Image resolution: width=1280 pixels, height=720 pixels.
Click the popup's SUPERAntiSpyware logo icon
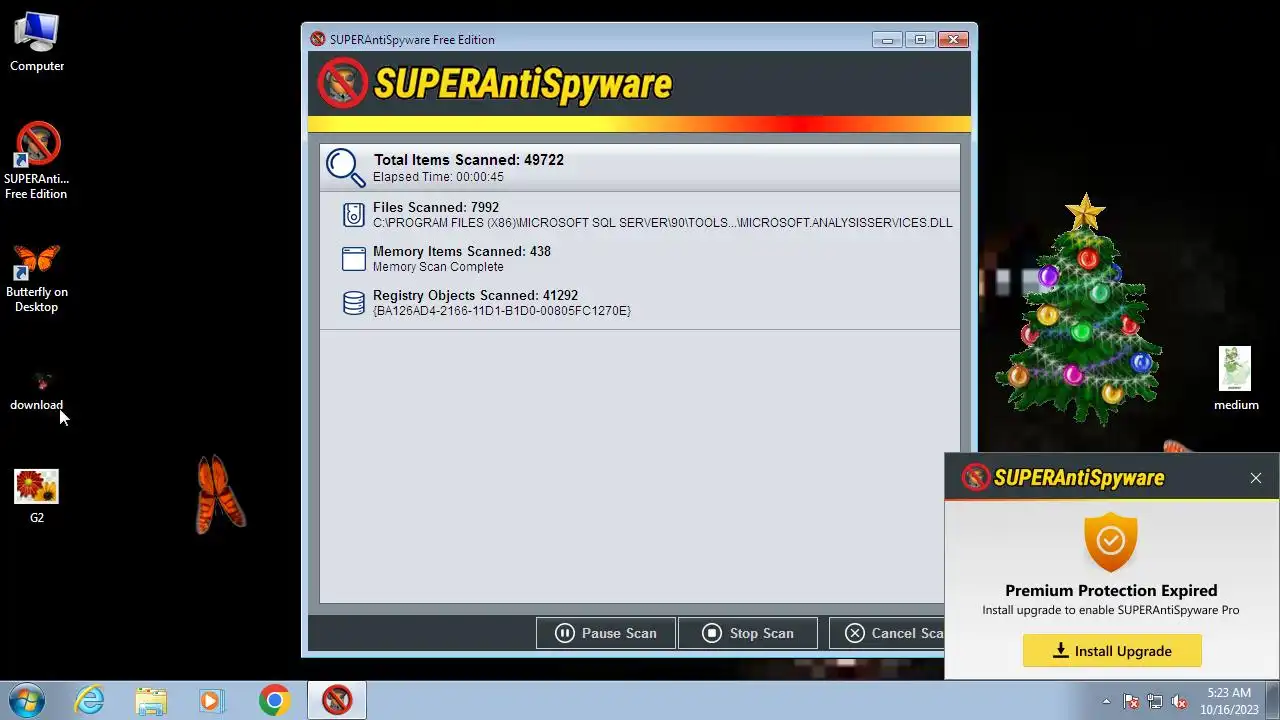click(x=975, y=477)
